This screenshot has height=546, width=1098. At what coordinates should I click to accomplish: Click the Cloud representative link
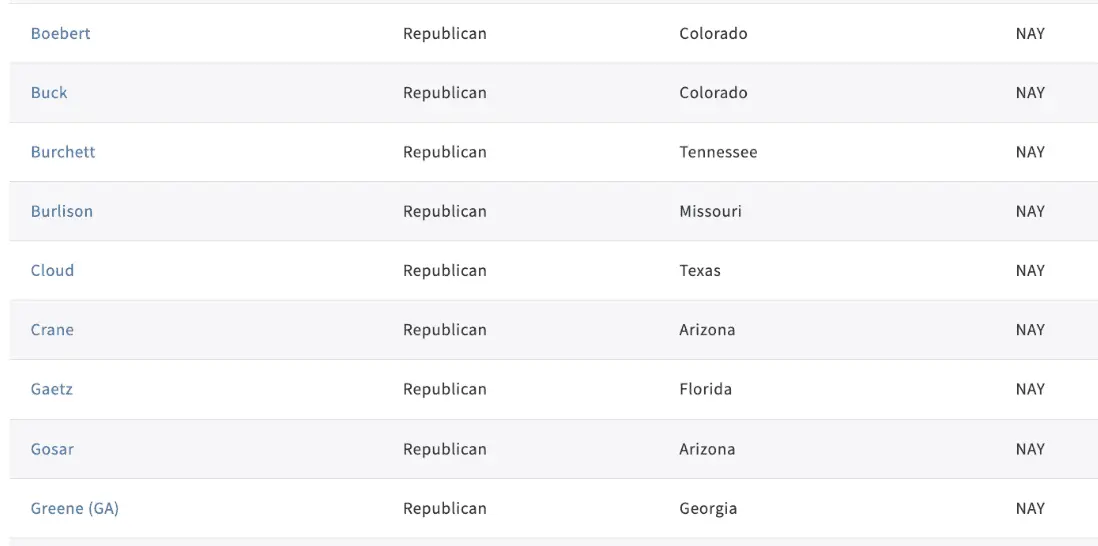click(x=52, y=271)
